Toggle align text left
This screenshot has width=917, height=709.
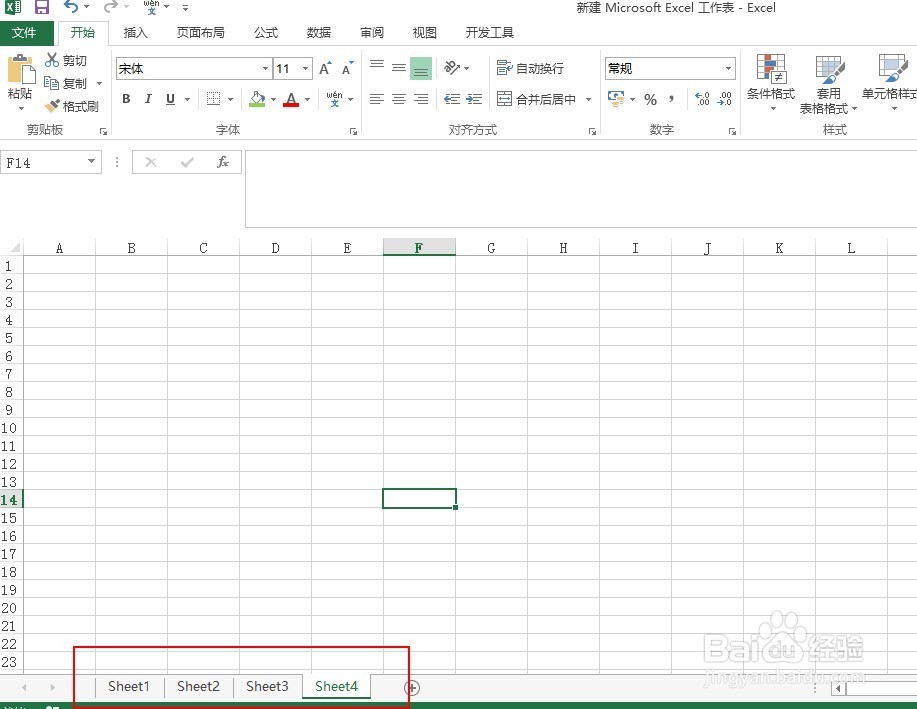[x=377, y=99]
